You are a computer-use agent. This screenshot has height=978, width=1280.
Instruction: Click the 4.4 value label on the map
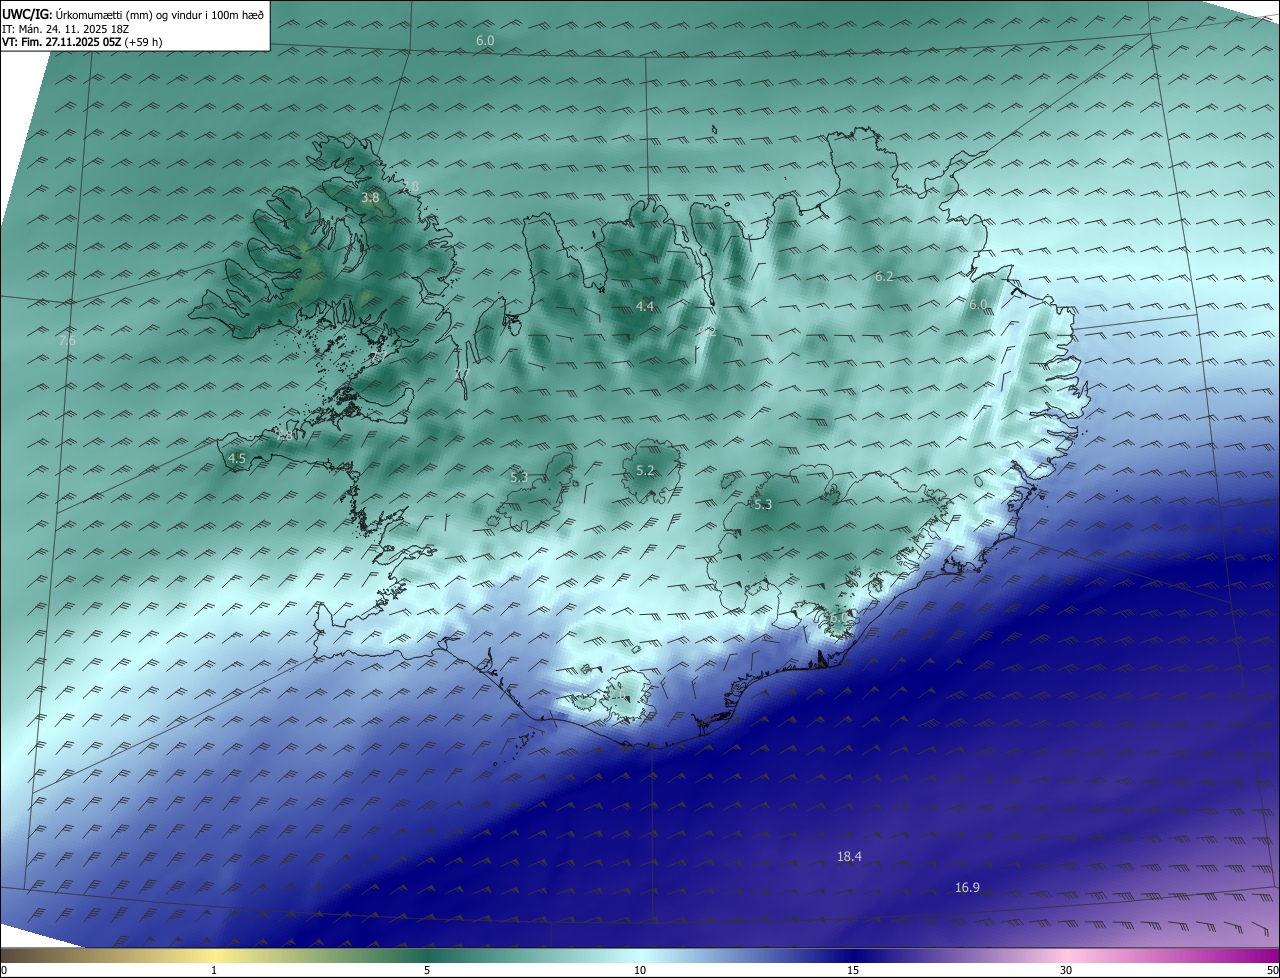(645, 306)
